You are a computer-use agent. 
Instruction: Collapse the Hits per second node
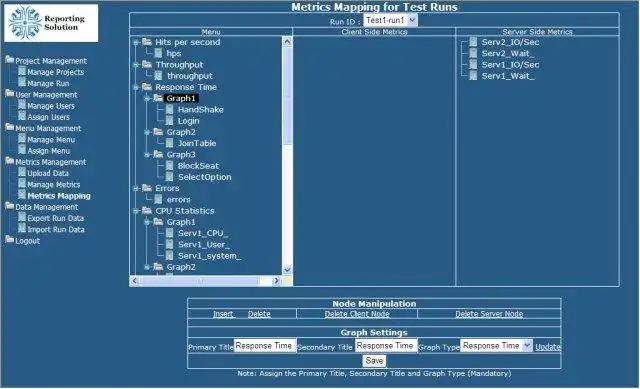(x=136, y=42)
